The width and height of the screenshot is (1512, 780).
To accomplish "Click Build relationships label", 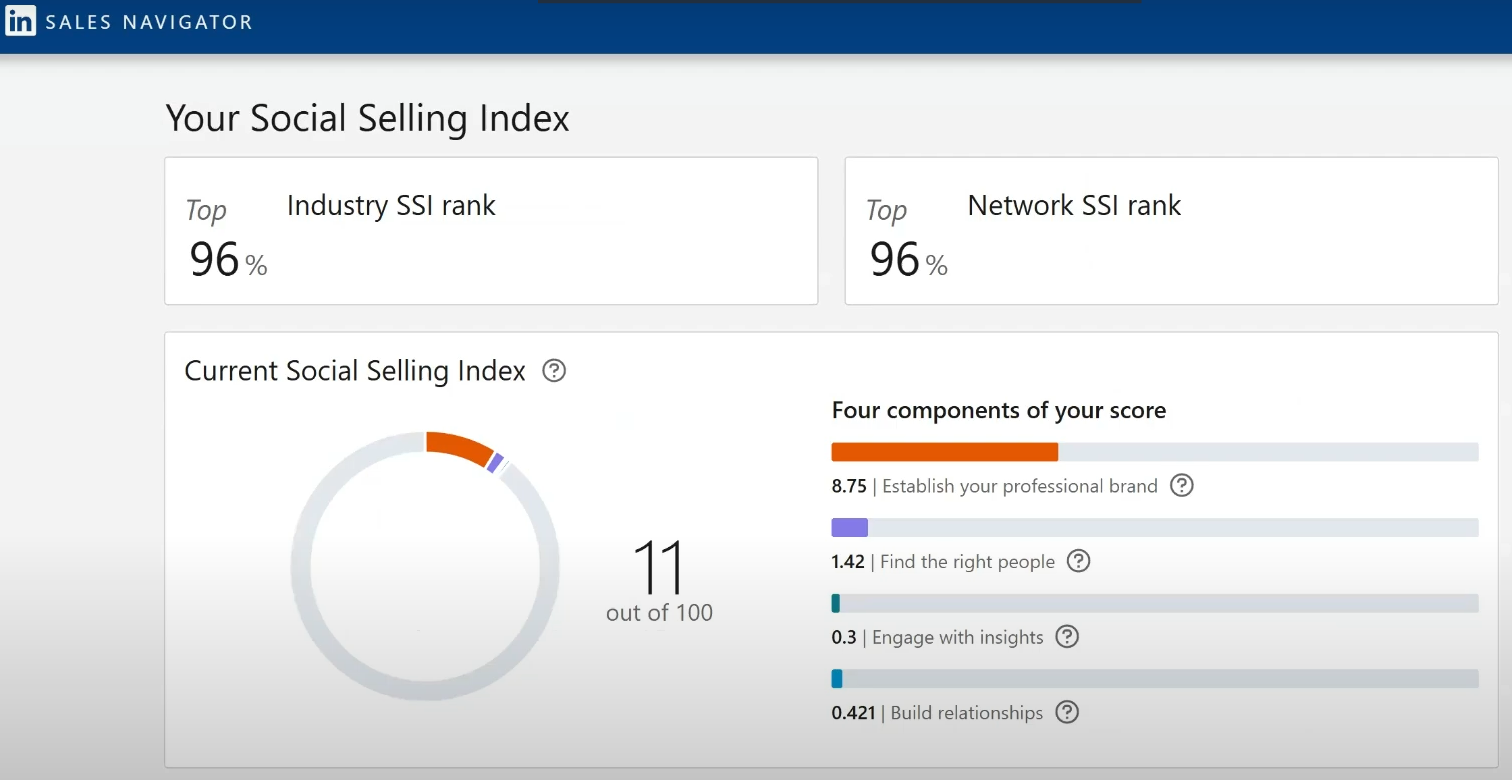I will click(x=967, y=713).
